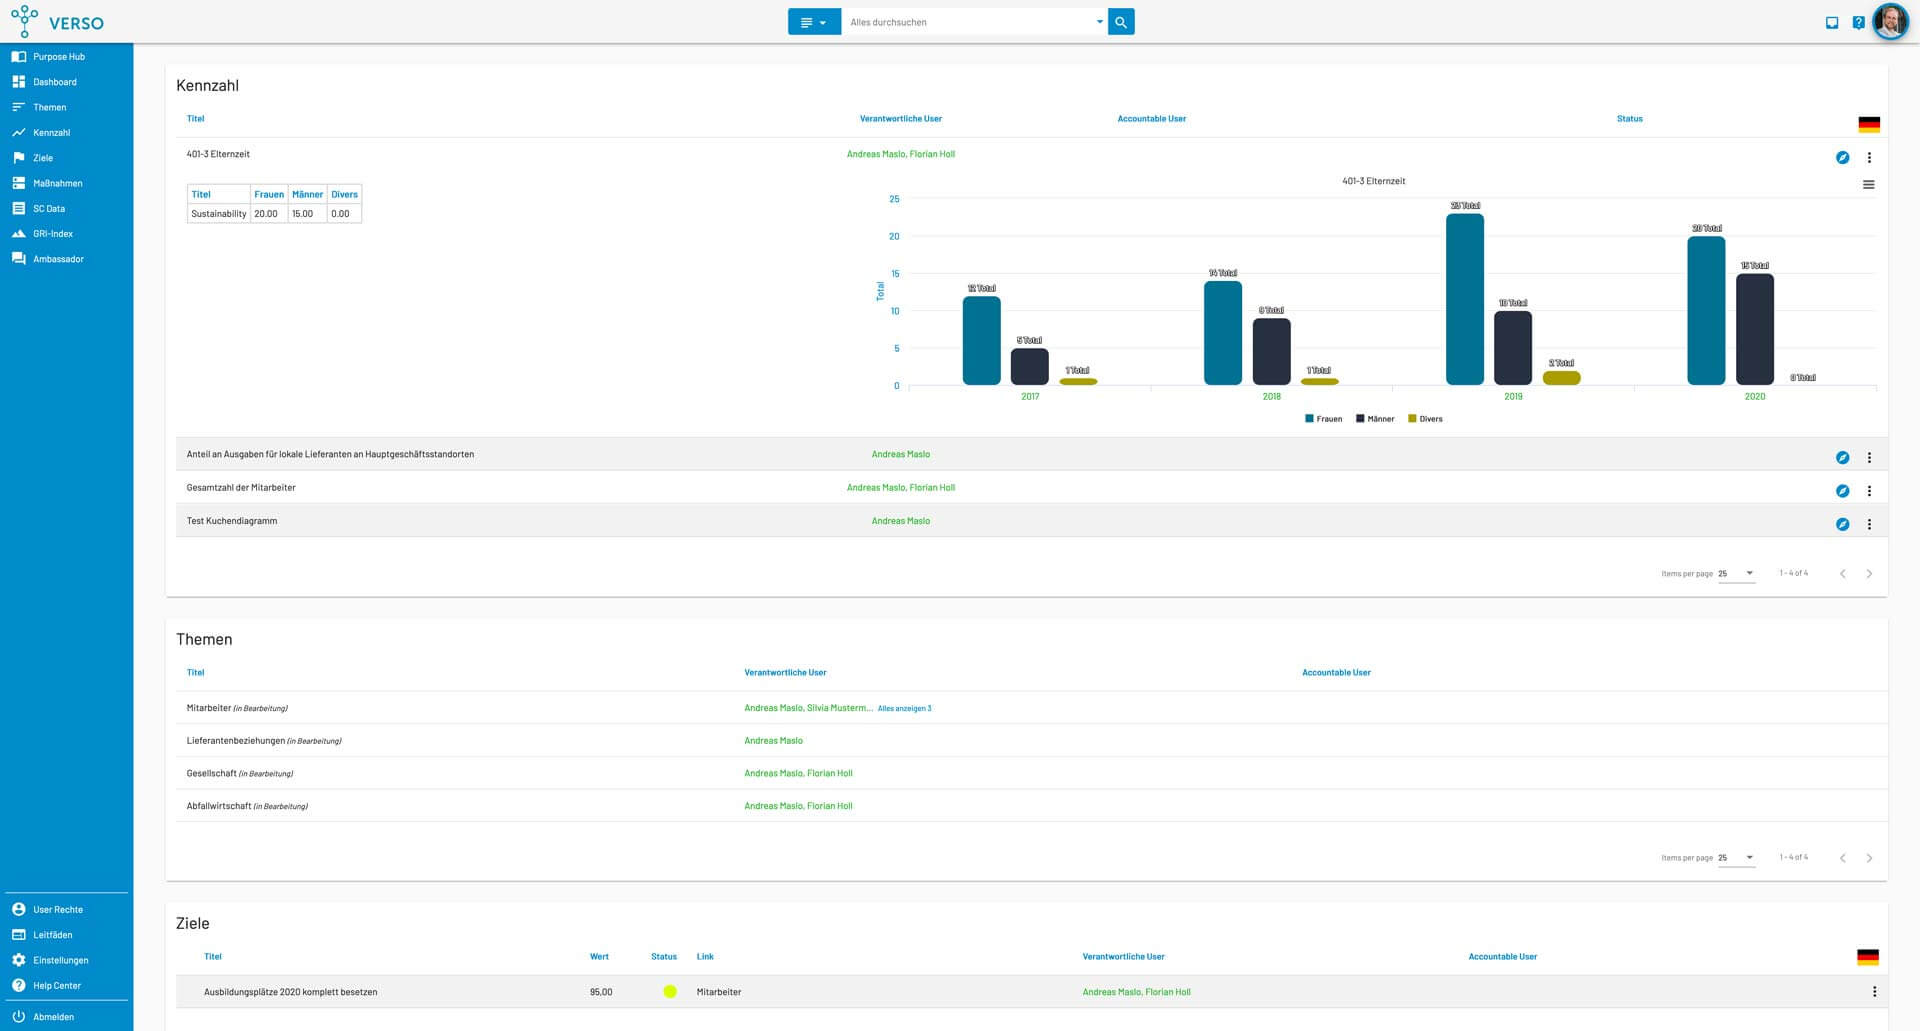The image size is (1920, 1031).
Task: Open Themen items per page dropdown
Action: [1736, 858]
